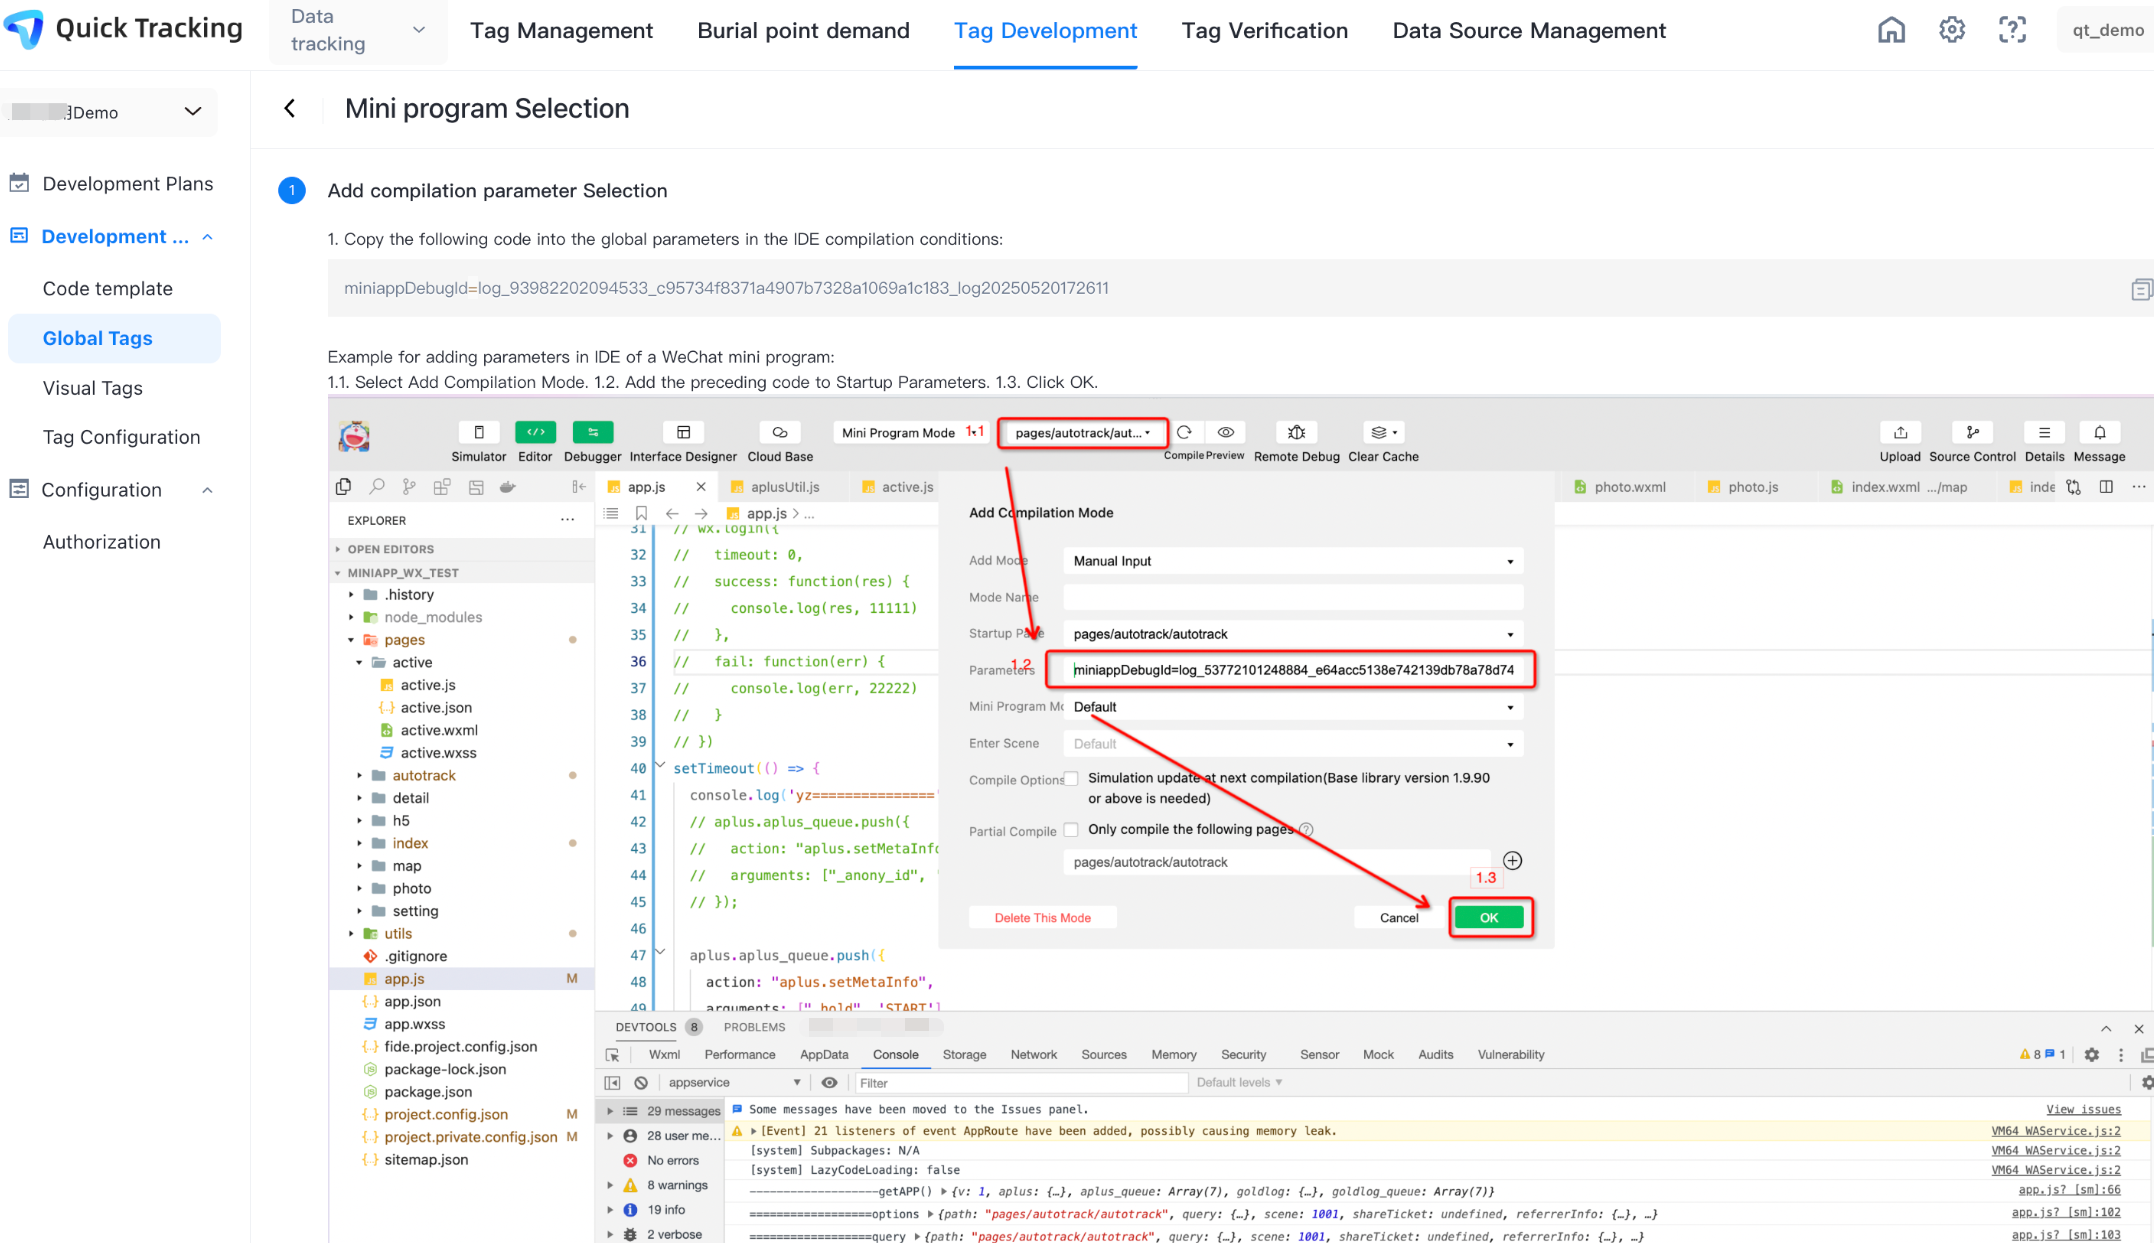Click the tutorial screenshot image
2154x1243 pixels.
(x=1240, y=820)
